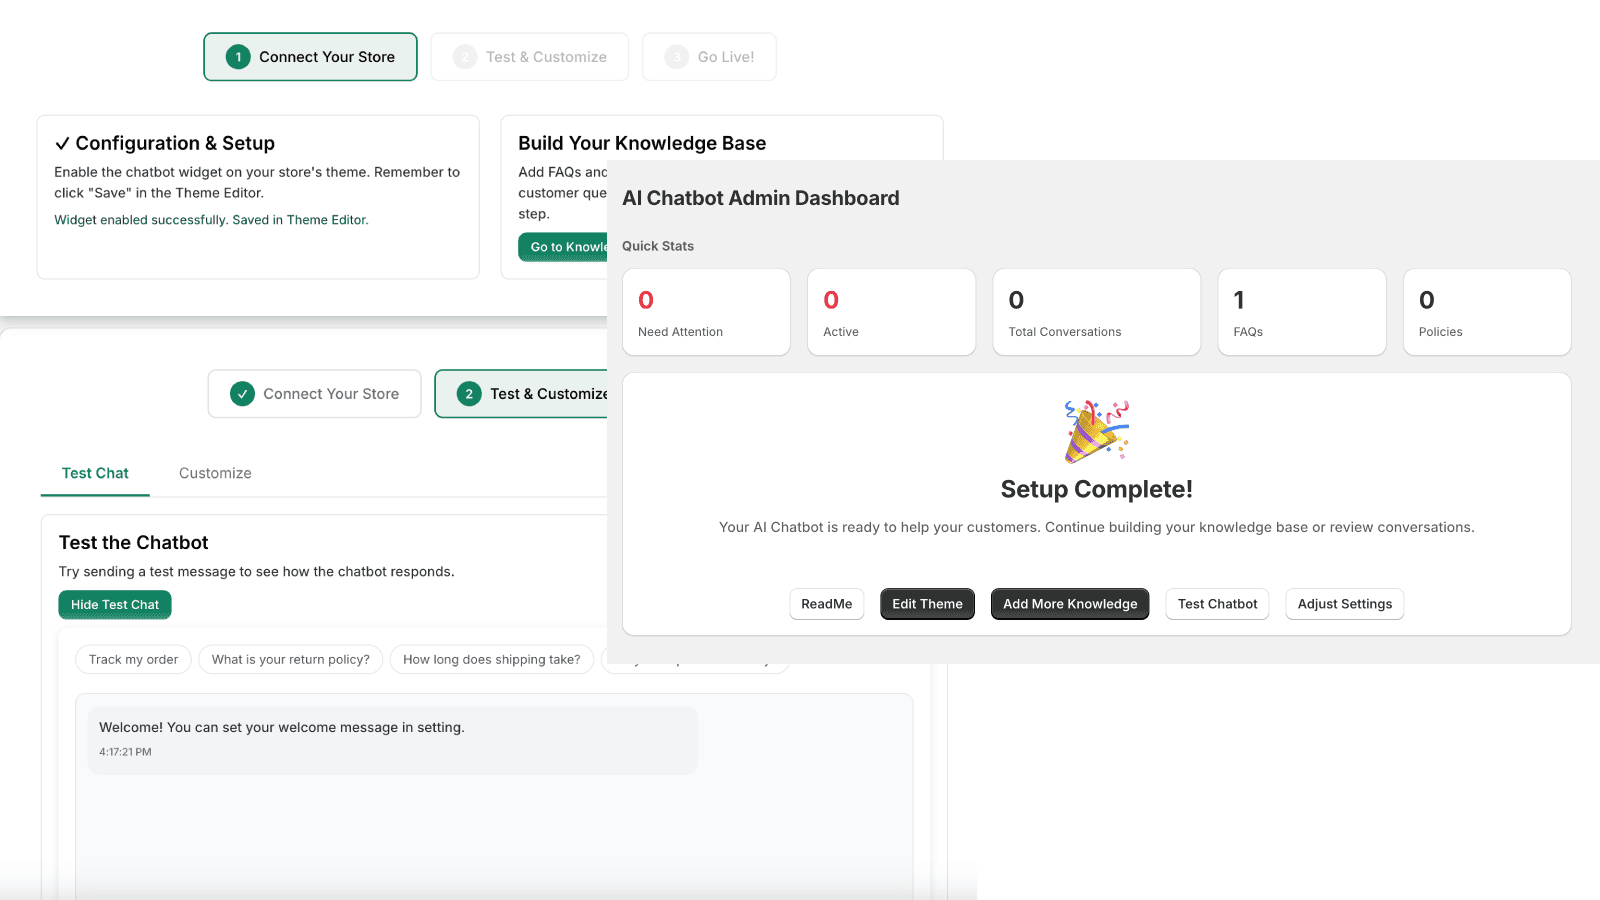Open Adjust Settings
Image resolution: width=1600 pixels, height=900 pixels.
1344,604
